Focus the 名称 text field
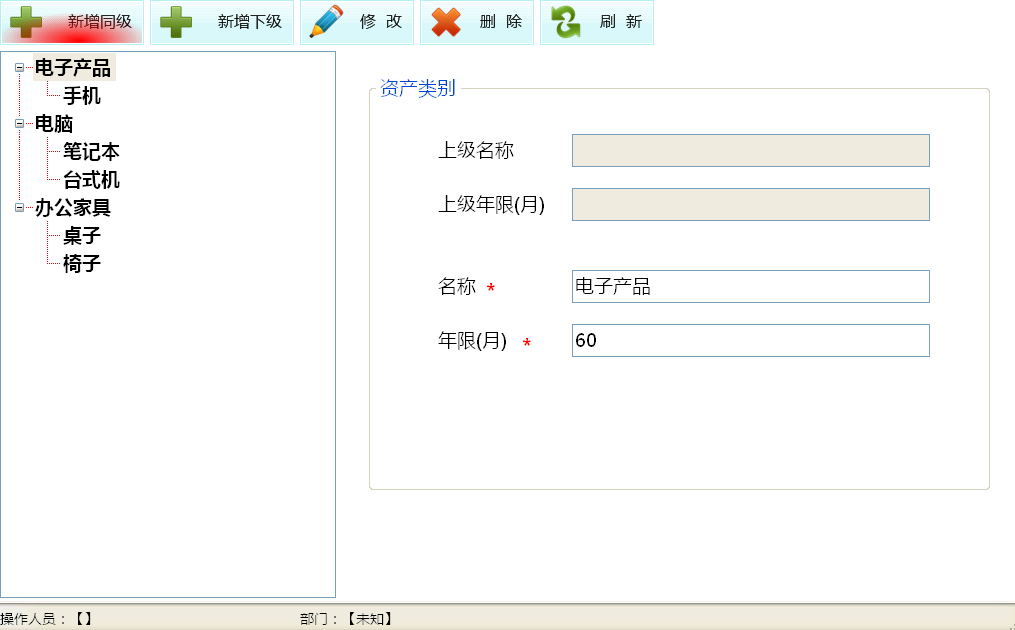1015x630 pixels. [x=750, y=286]
